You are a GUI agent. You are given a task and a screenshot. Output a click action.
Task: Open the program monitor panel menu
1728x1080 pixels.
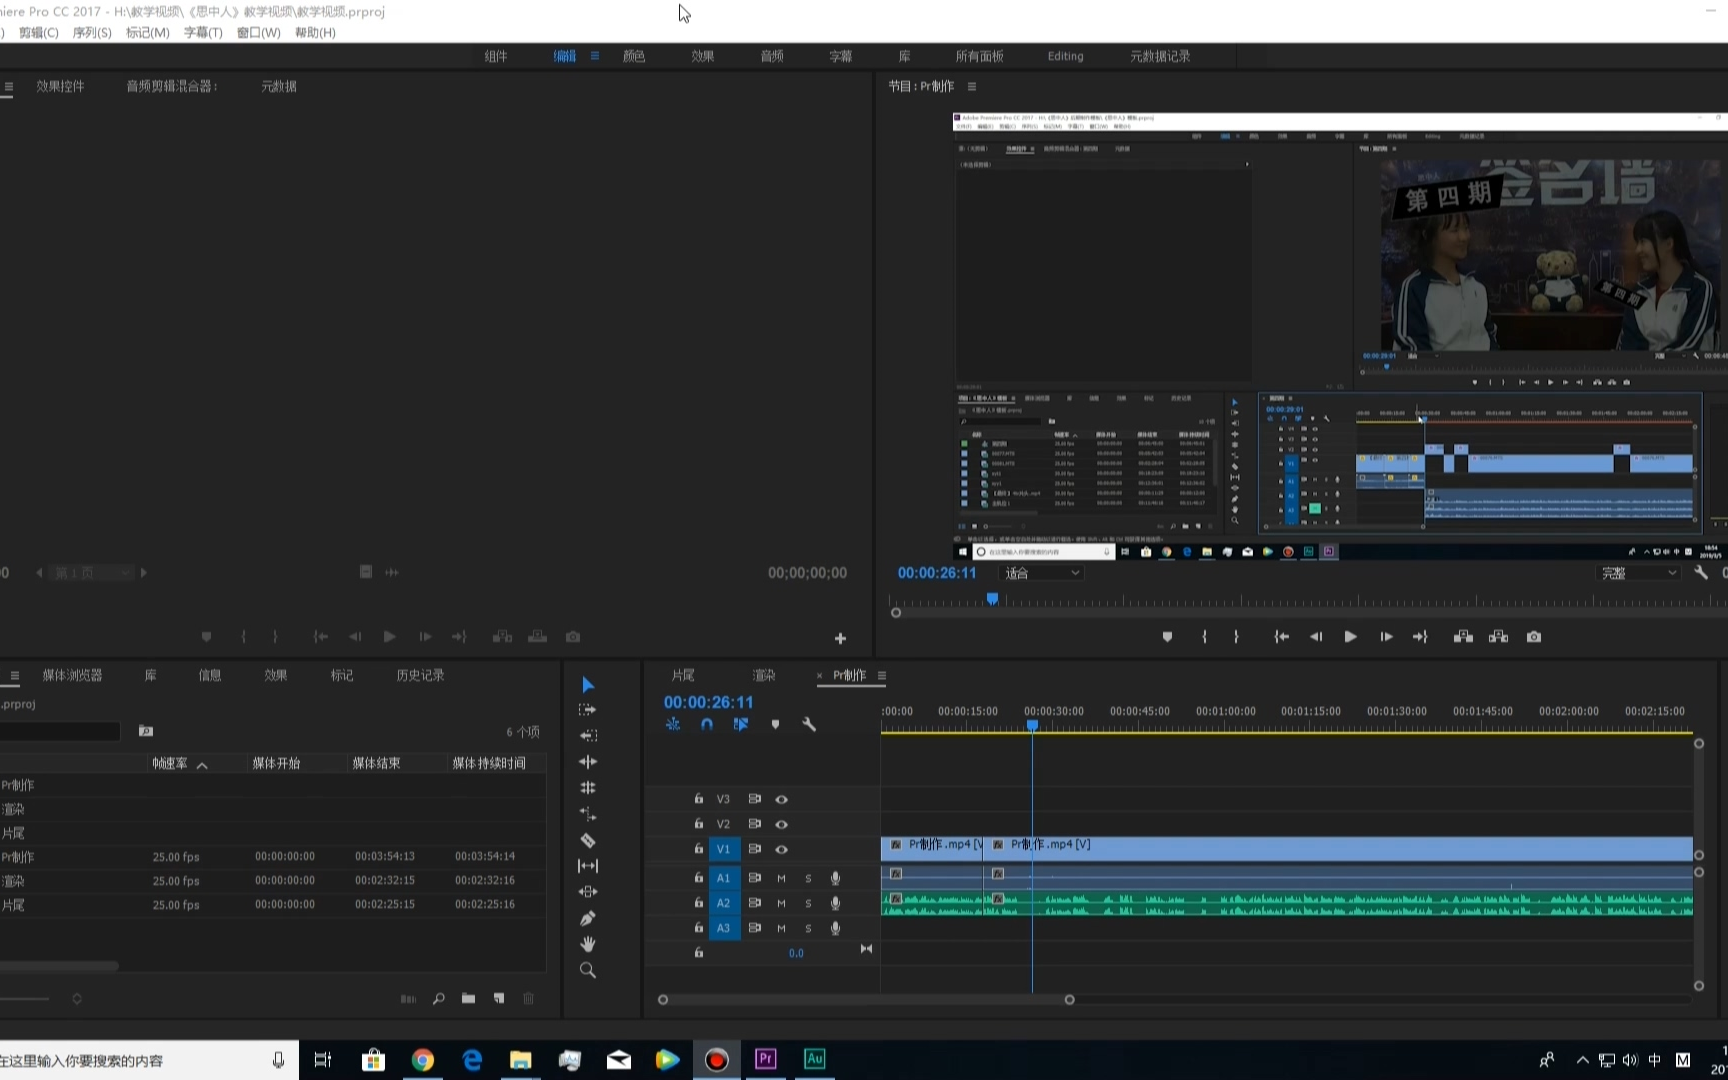click(x=972, y=87)
